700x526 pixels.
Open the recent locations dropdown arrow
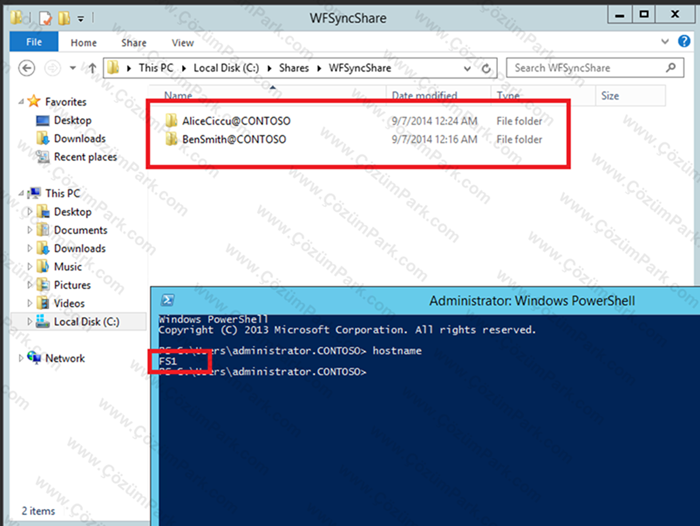[72, 68]
